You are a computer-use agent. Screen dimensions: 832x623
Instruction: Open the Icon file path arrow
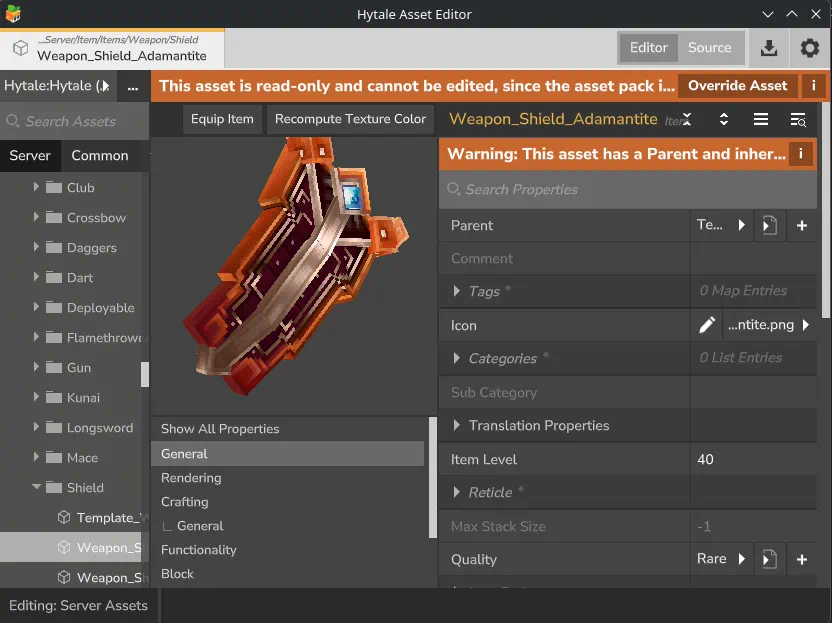click(x=805, y=325)
